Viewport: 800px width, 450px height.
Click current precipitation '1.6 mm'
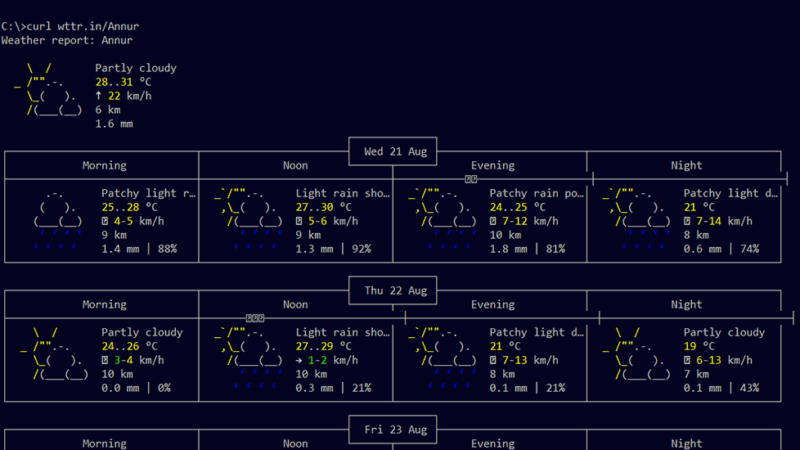coord(114,124)
